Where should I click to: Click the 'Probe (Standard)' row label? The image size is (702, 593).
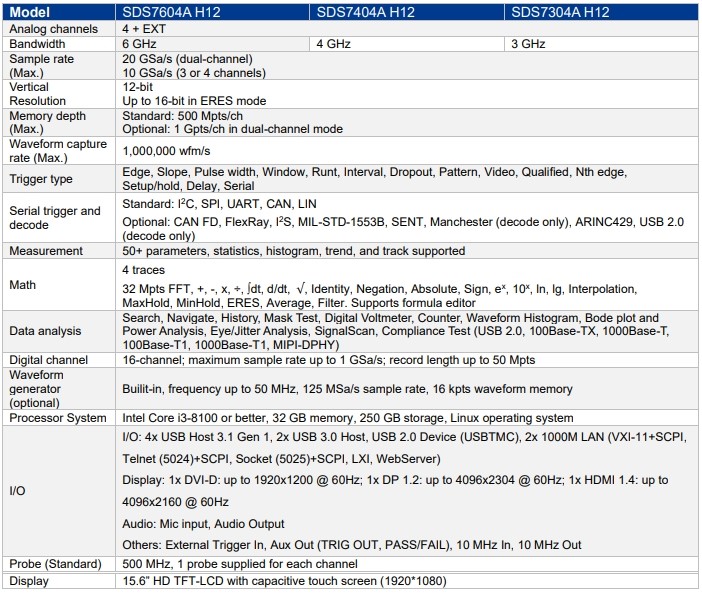[x=53, y=564]
